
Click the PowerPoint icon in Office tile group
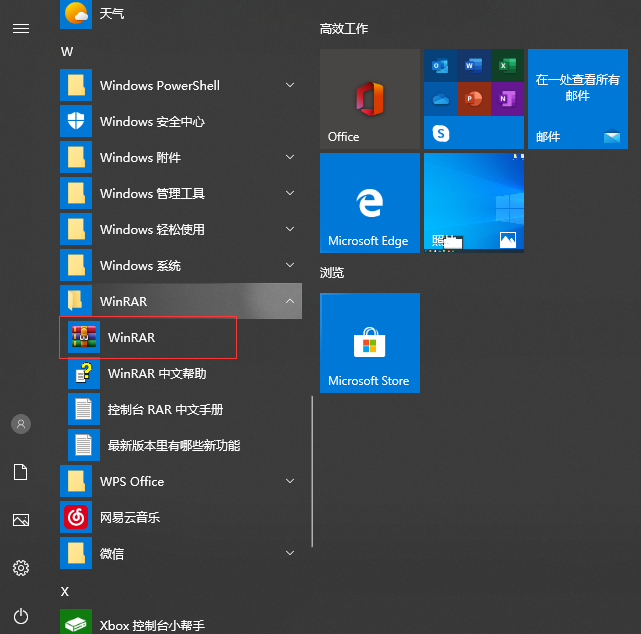(x=474, y=99)
